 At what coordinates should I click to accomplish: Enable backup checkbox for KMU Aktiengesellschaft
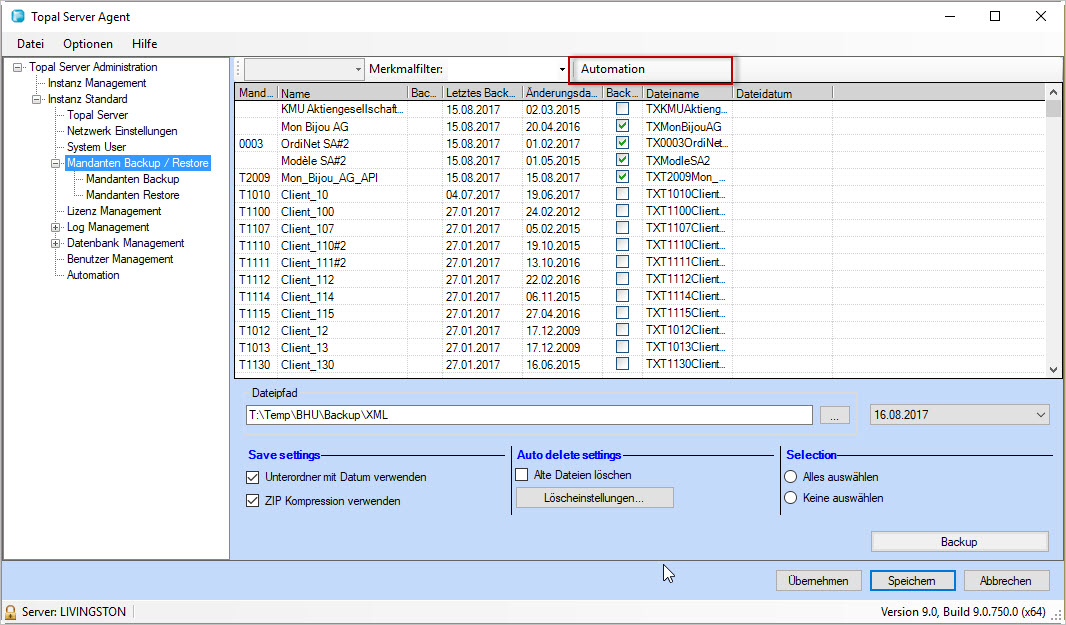click(623, 110)
